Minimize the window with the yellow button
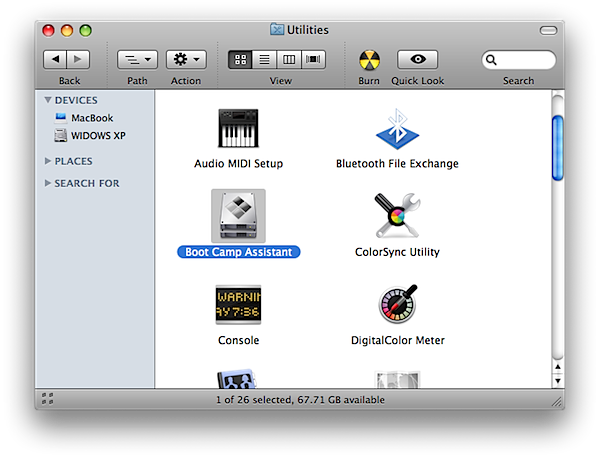The height and width of the screenshot is (458, 600). click(67, 30)
